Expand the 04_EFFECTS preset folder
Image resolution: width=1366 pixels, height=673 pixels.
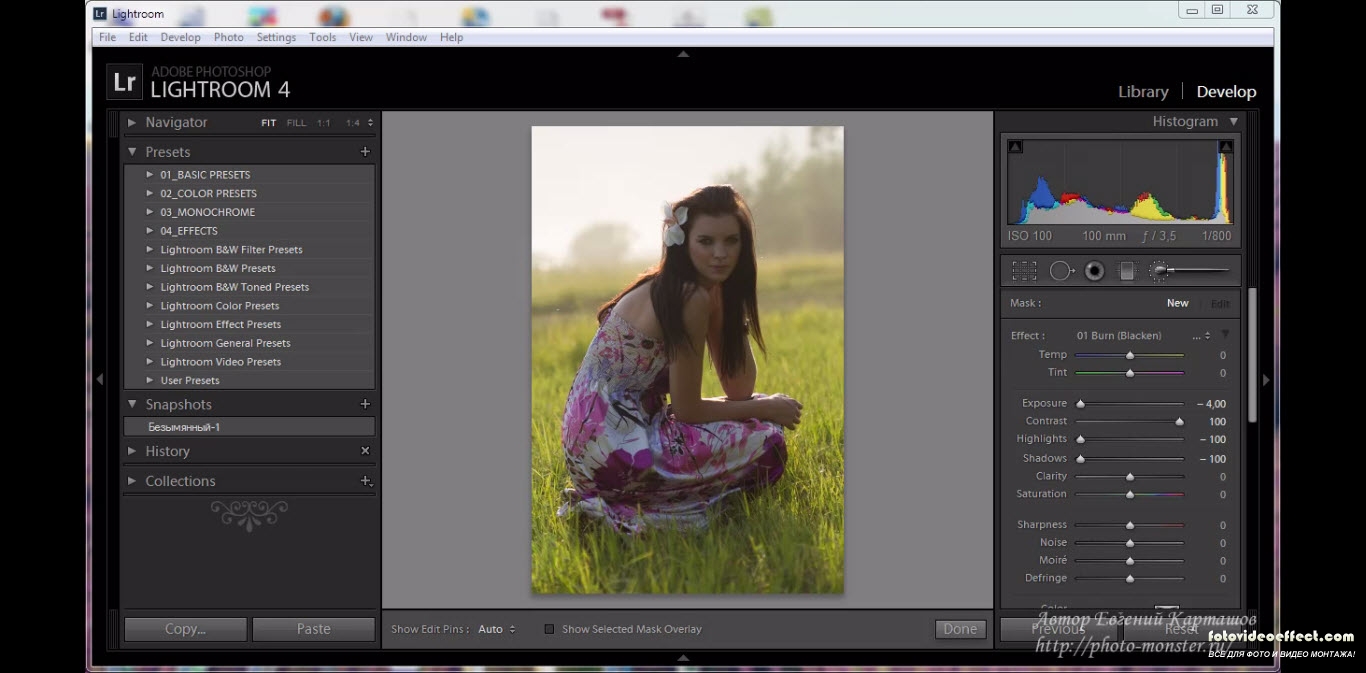click(x=150, y=230)
